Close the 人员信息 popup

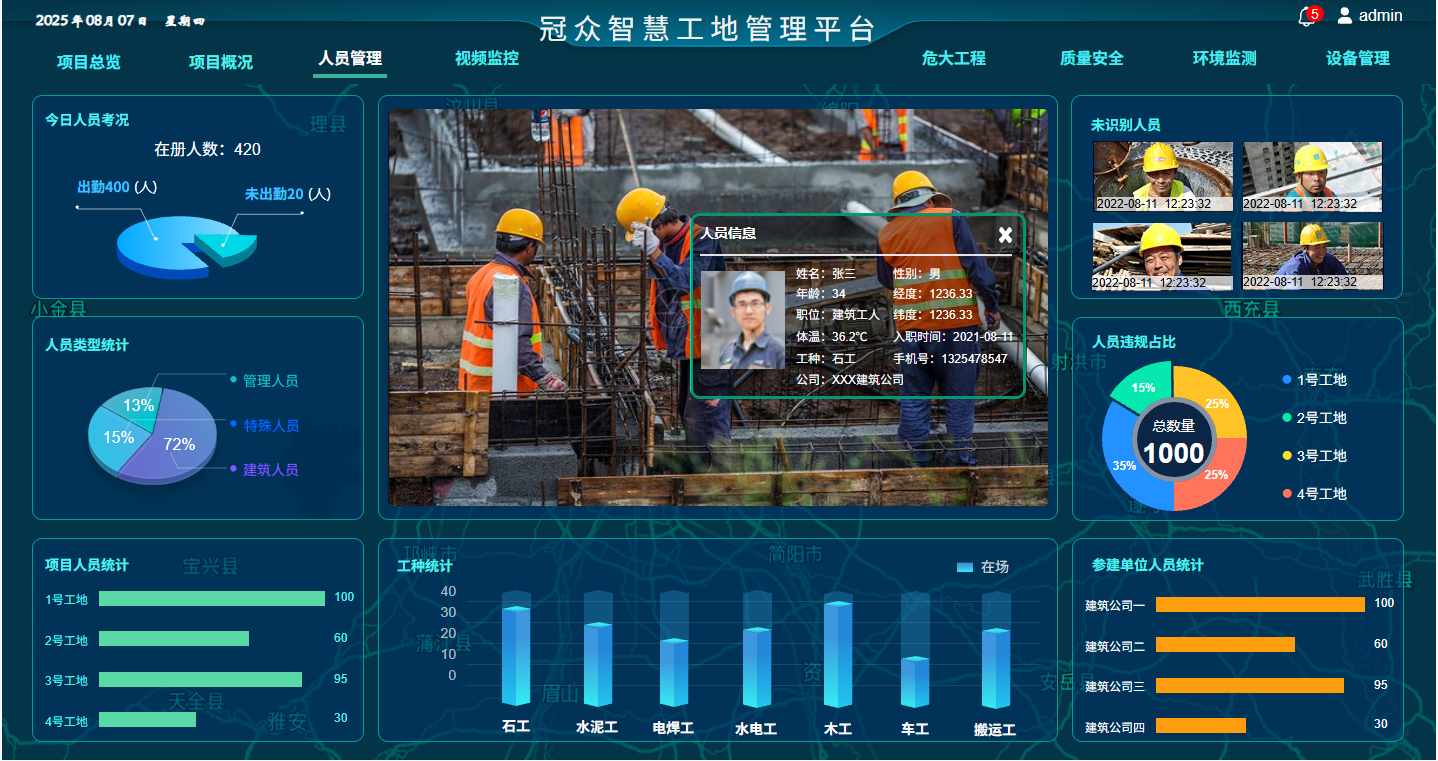pos(1005,235)
